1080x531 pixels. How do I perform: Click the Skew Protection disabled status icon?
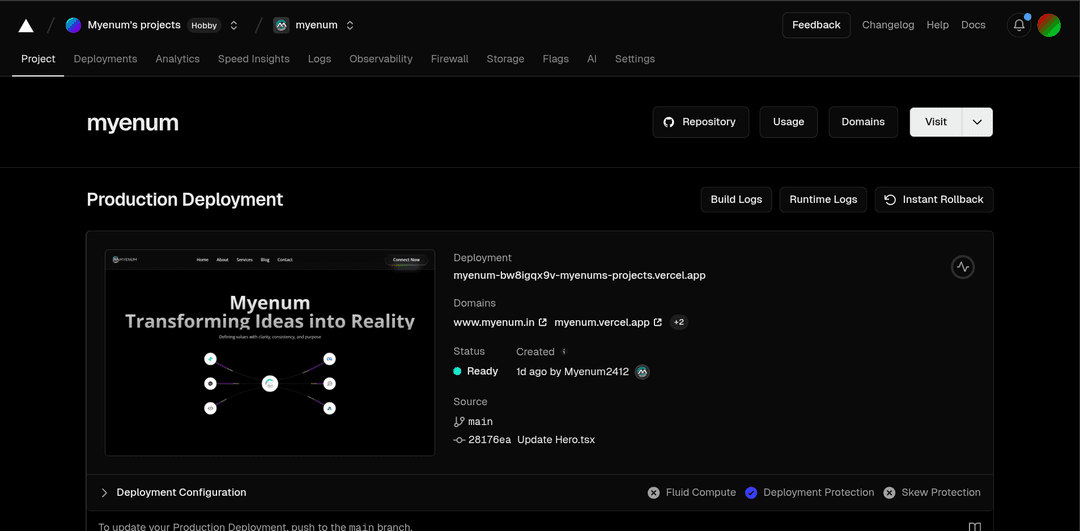[889, 492]
